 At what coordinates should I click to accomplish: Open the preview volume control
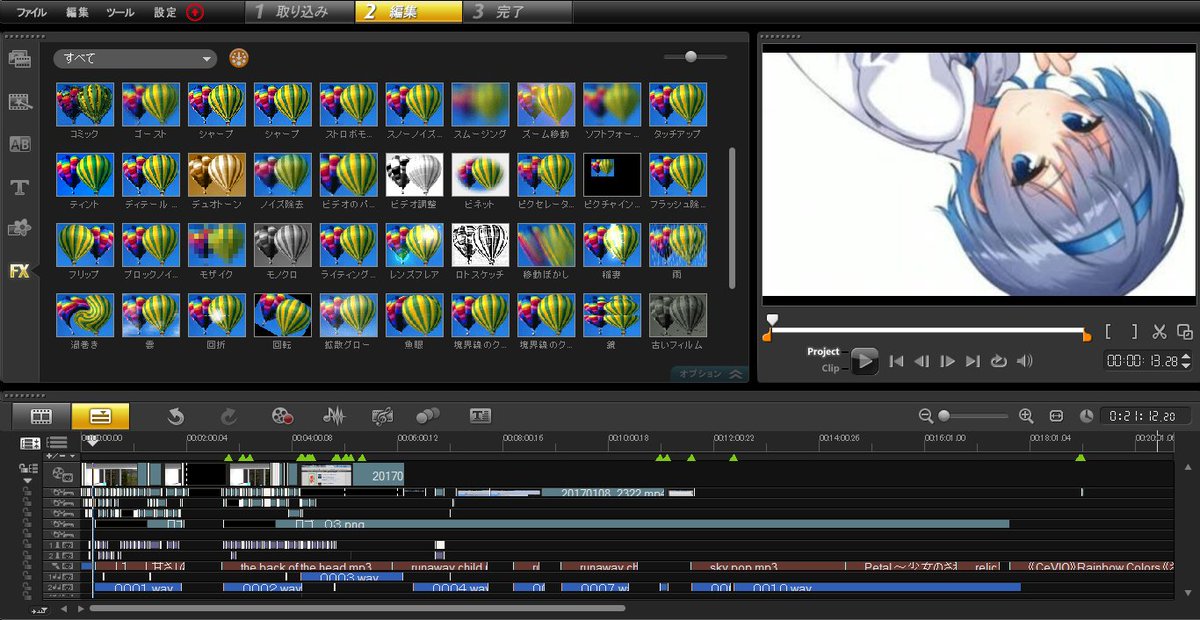(x=1024, y=361)
